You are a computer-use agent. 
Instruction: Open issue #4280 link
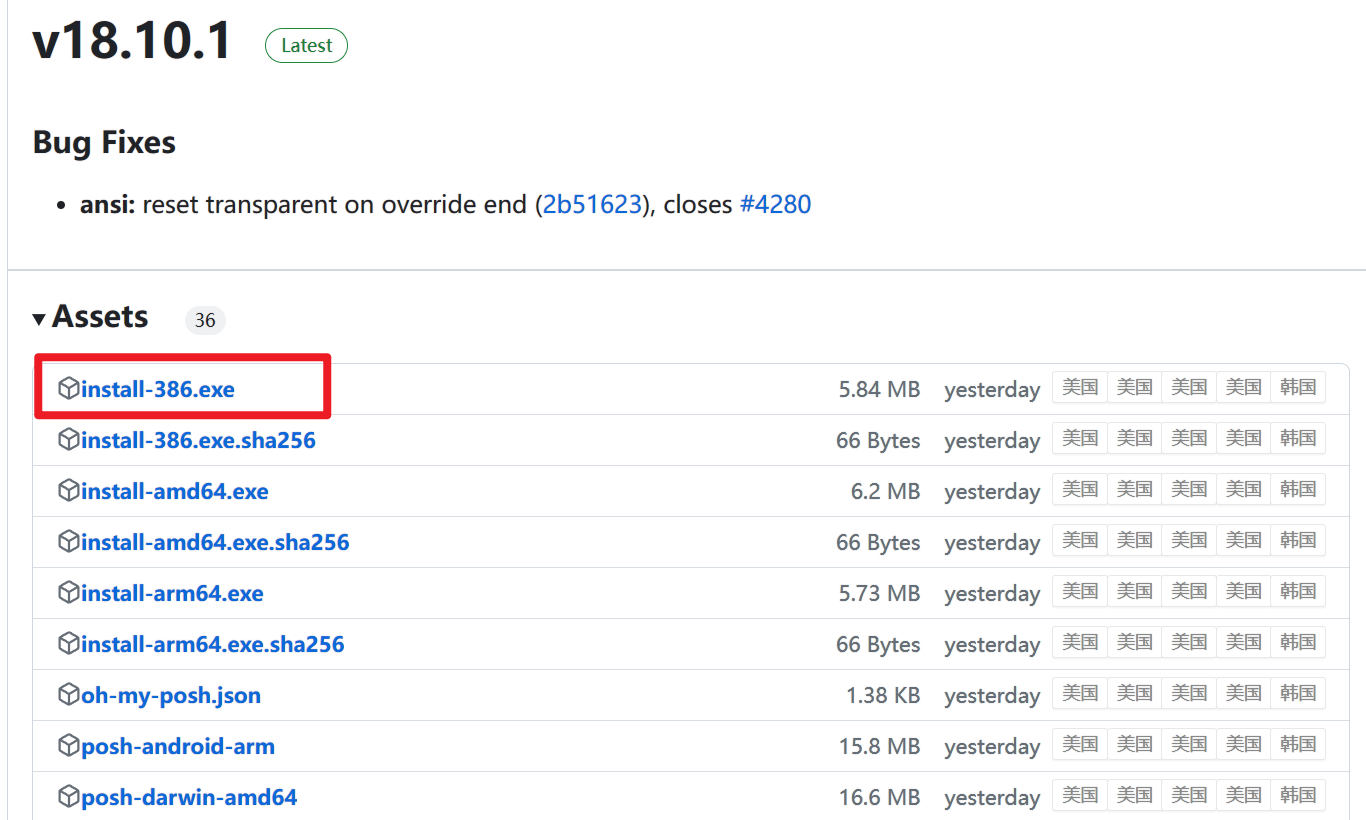[775, 205]
